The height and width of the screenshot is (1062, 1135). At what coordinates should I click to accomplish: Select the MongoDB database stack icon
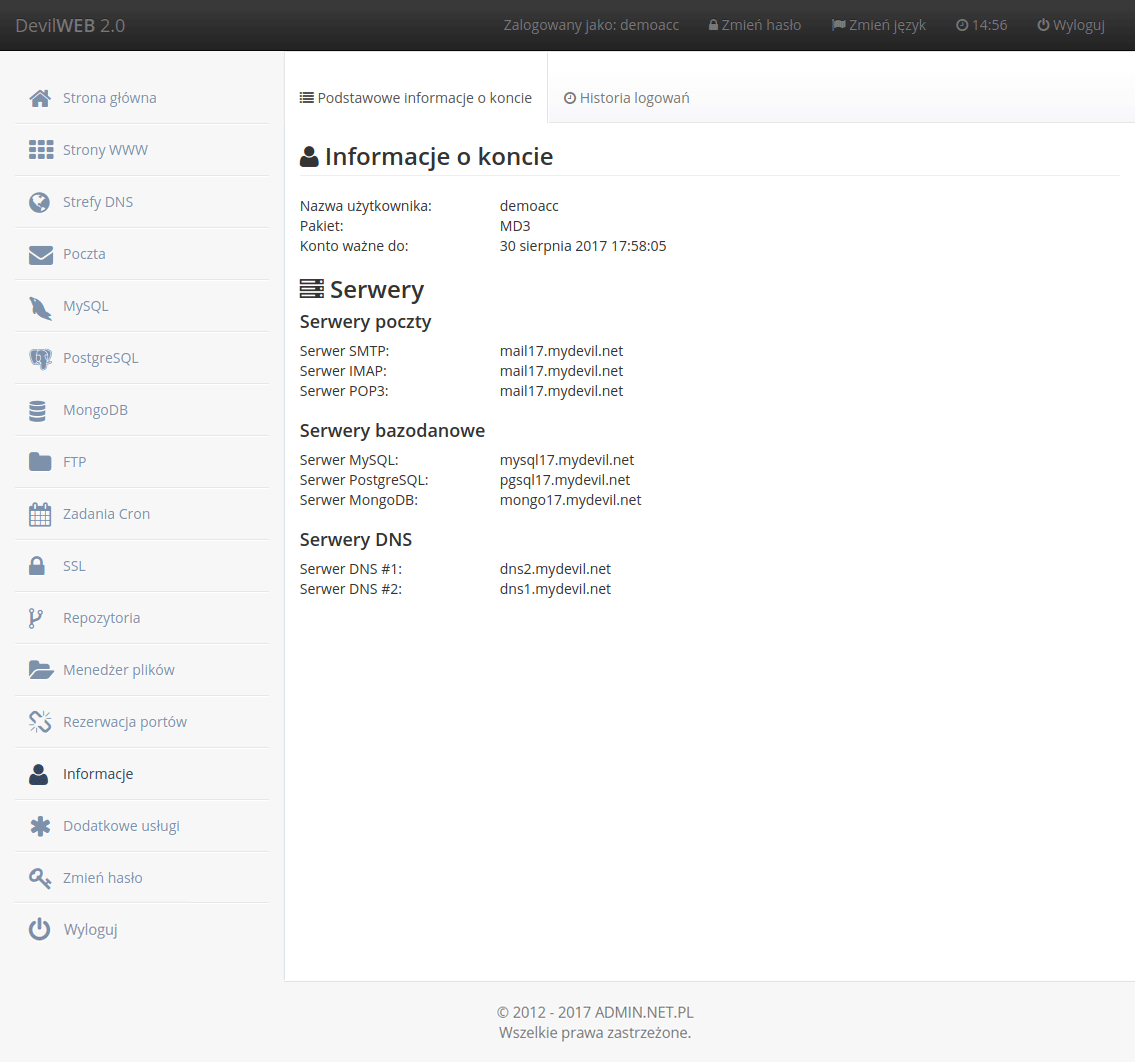[x=38, y=410]
